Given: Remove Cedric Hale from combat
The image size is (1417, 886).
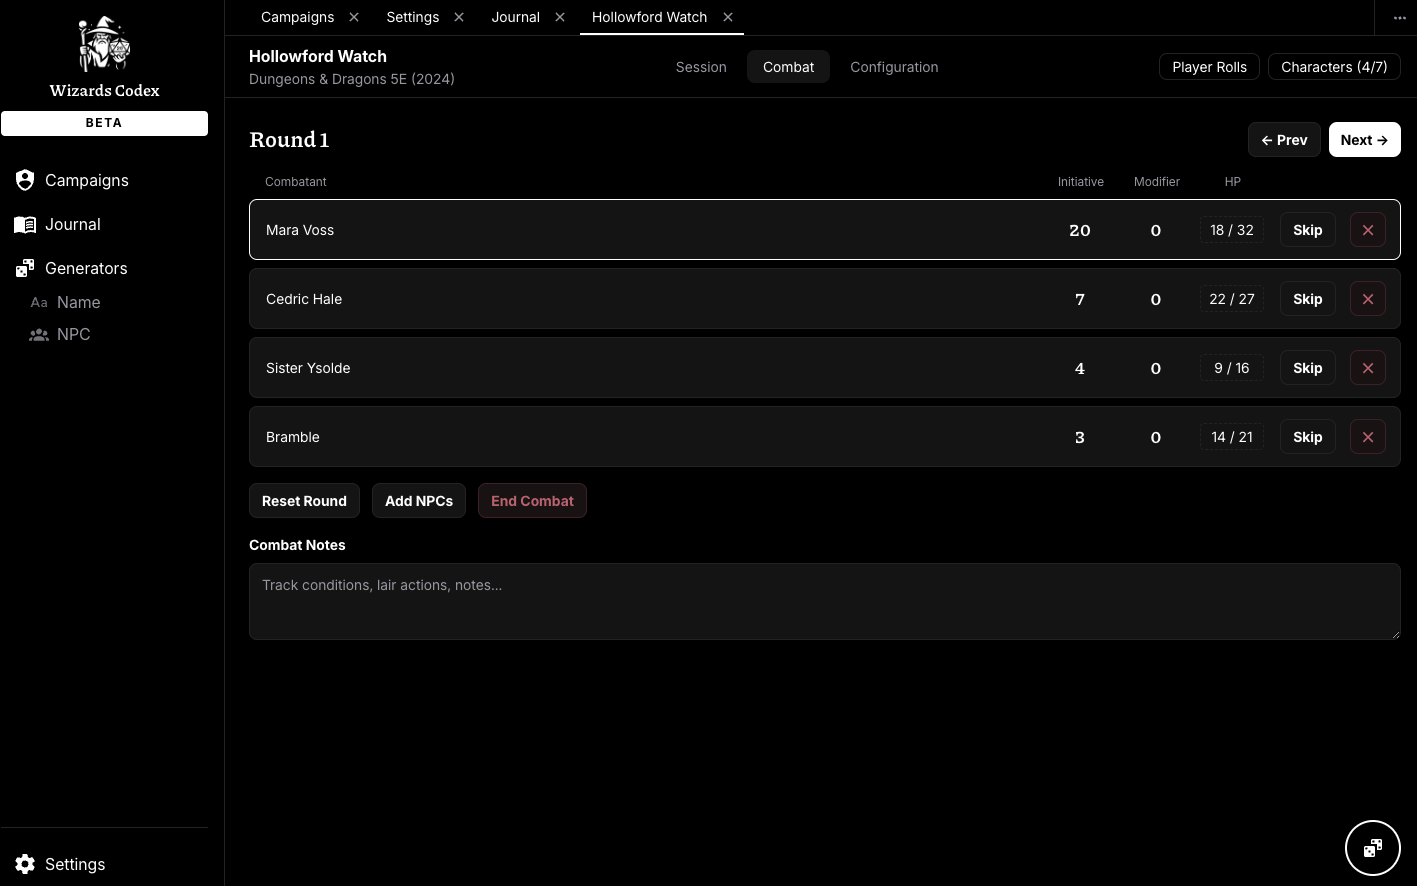Looking at the screenshot, I should point(1368,299).
